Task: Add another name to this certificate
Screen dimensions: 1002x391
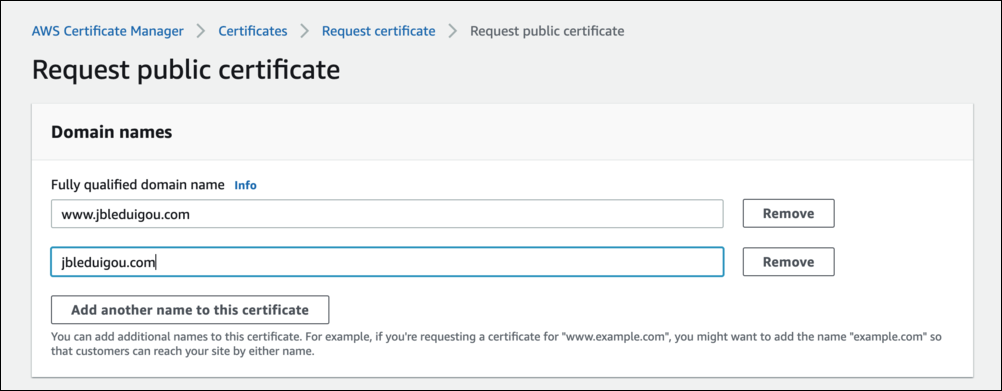Action: tap(190, 310)
